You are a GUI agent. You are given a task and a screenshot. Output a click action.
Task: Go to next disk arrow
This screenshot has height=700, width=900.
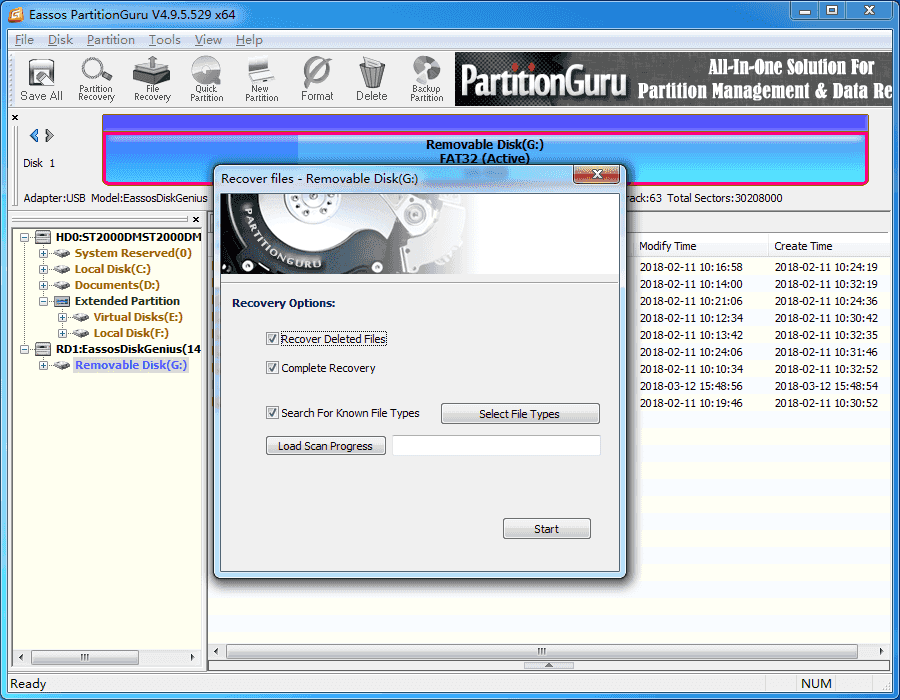coord(49,135)
